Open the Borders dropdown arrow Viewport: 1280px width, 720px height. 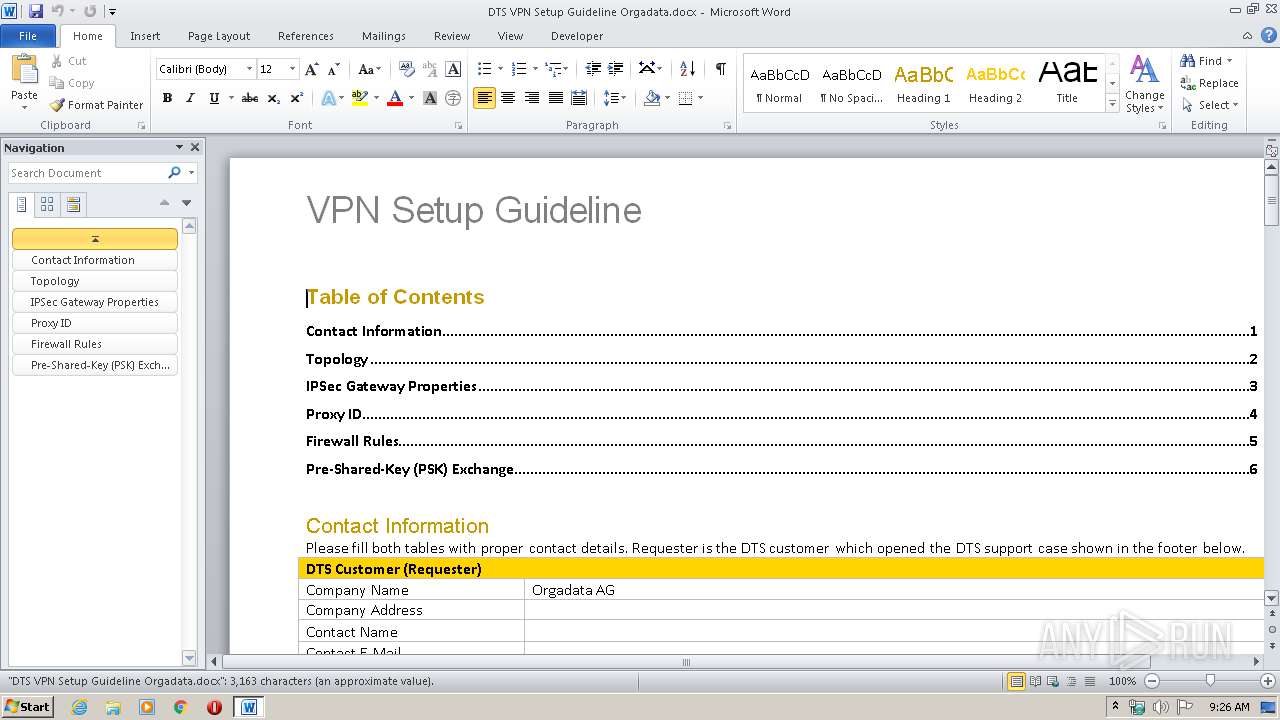pos(700,98)
